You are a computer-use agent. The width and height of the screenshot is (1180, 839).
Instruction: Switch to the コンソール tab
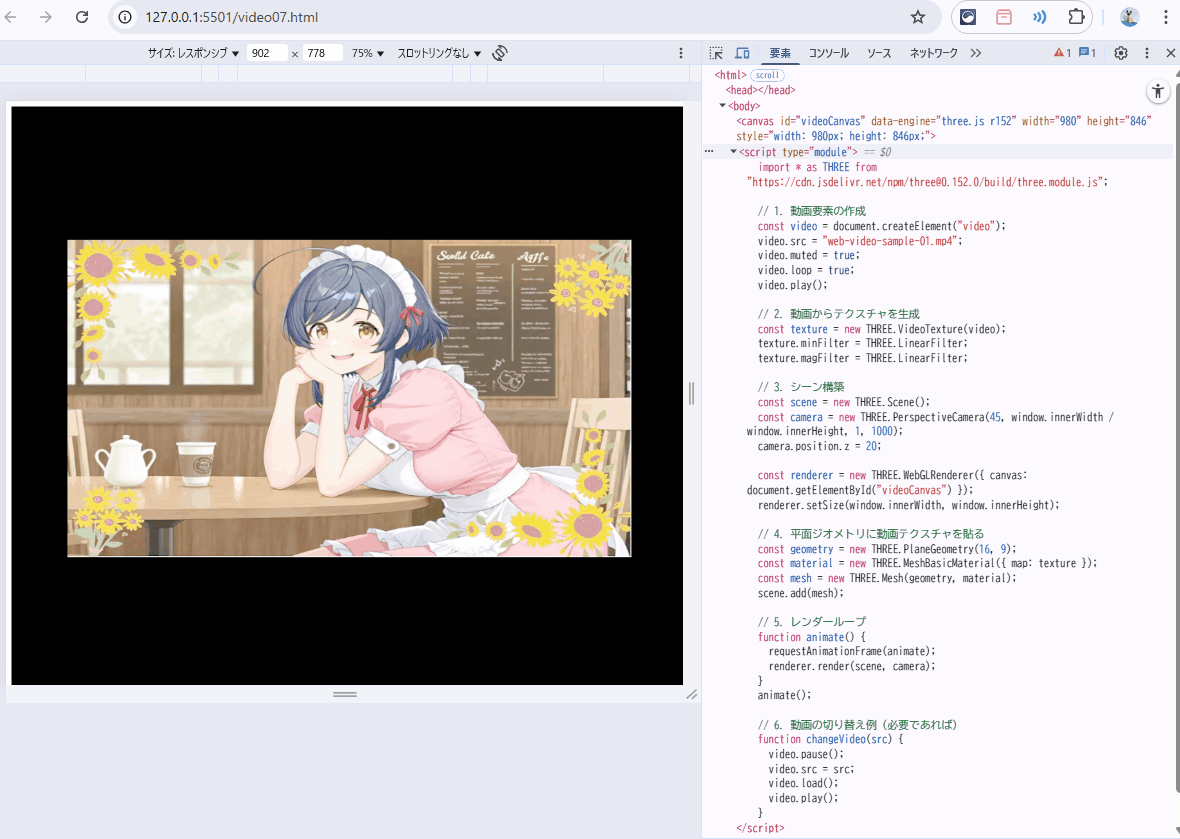click(828, 53)
